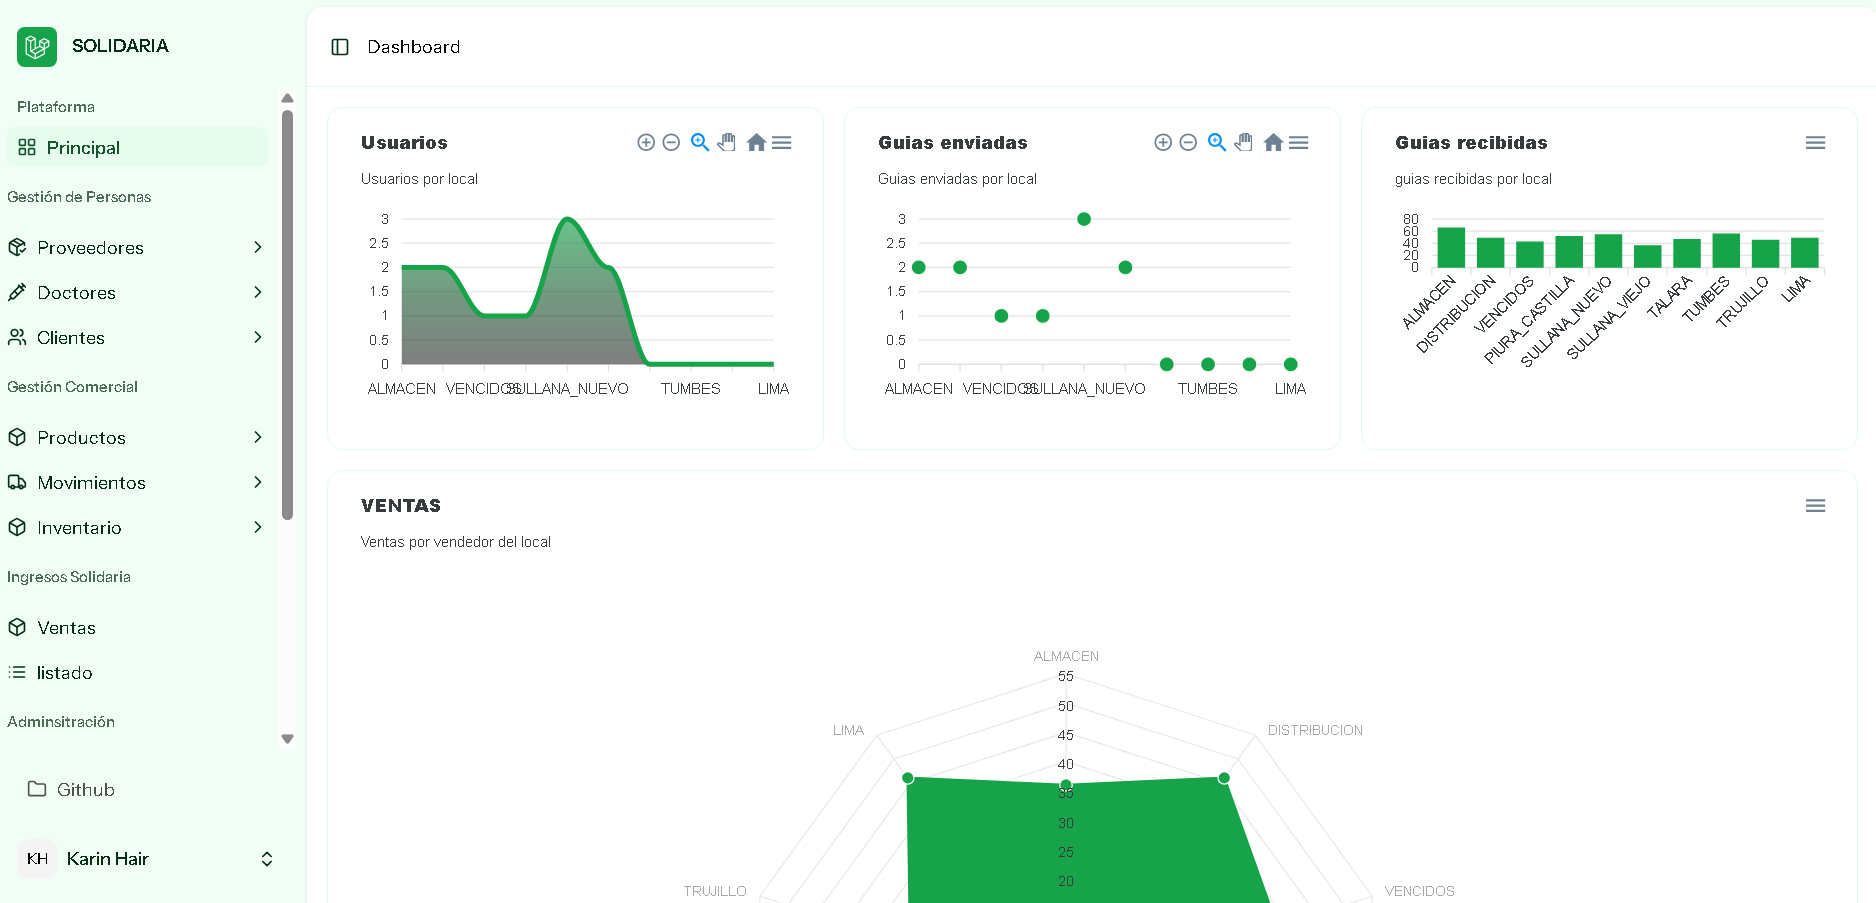1876x903 pixels.
Task: Open the VENTAS chart menu icon
Action: click(1815, 506)
